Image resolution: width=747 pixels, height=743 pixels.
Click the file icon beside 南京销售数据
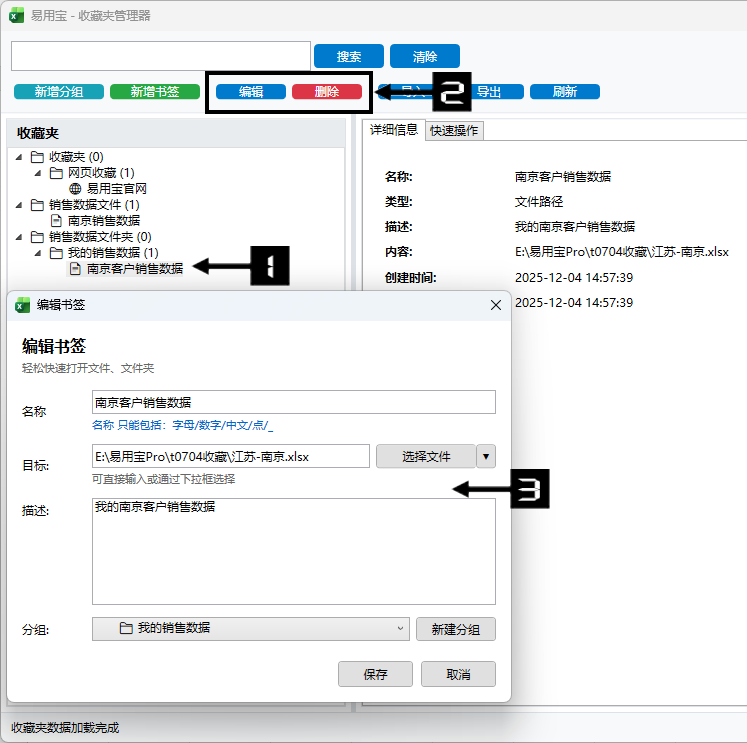(x=57, y=220)
